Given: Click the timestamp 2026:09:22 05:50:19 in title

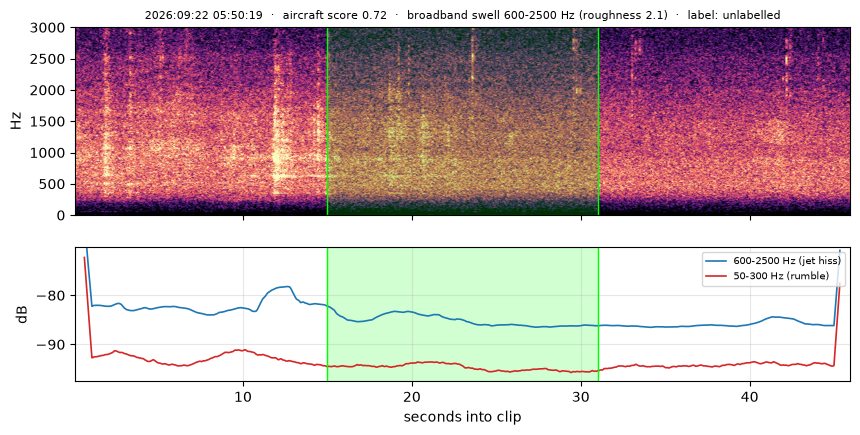Looking at the screenshot, I should point(203,15).
